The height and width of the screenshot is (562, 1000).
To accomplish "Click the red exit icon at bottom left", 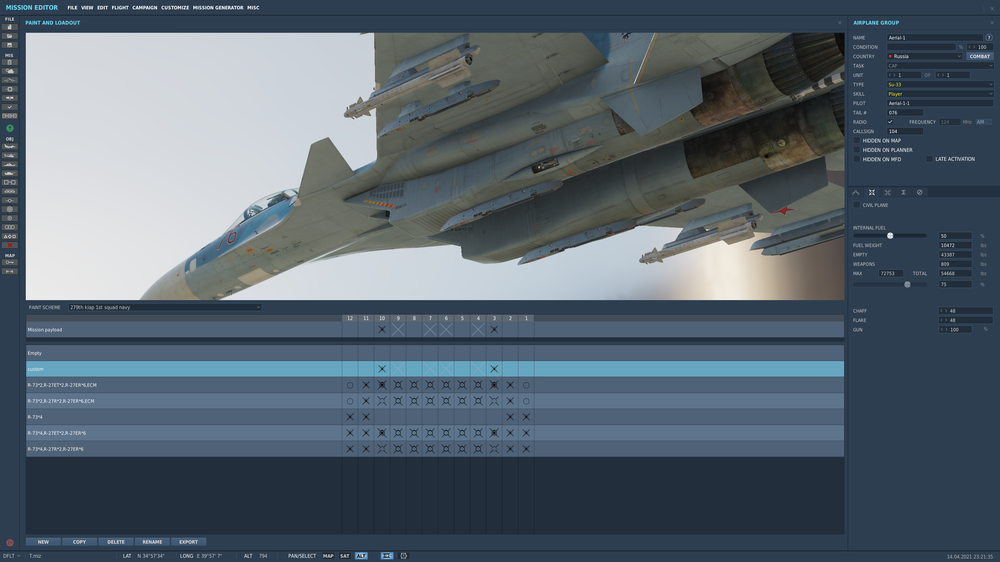I will [10, 543].
